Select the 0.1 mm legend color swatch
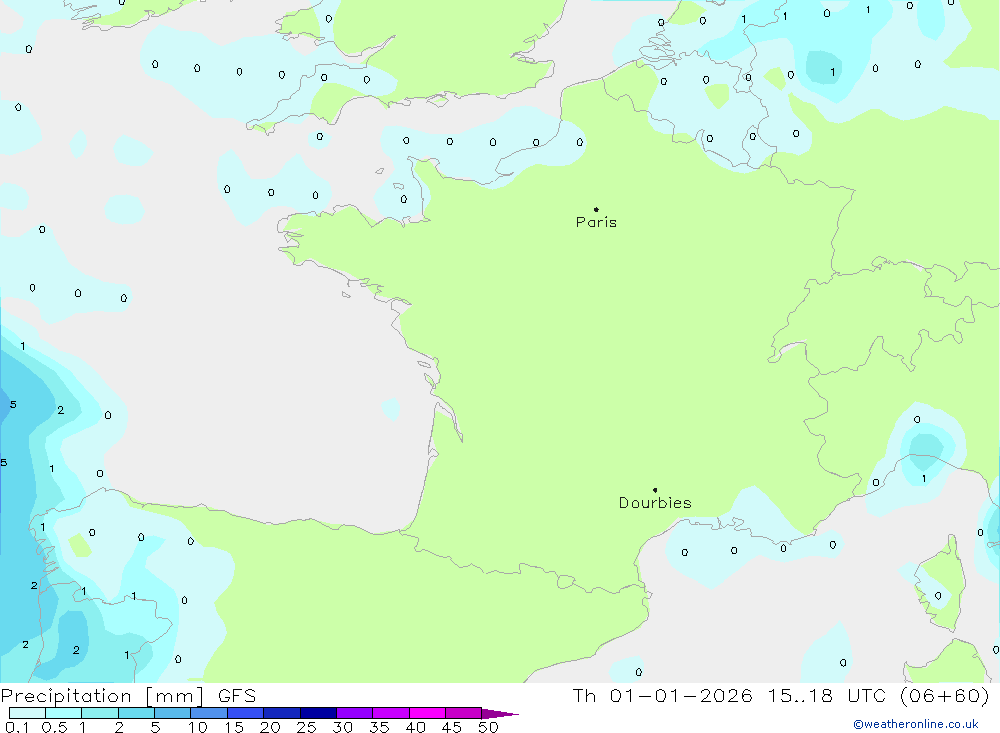This screenshot has width=1000, height=733. tap(27, 713)
